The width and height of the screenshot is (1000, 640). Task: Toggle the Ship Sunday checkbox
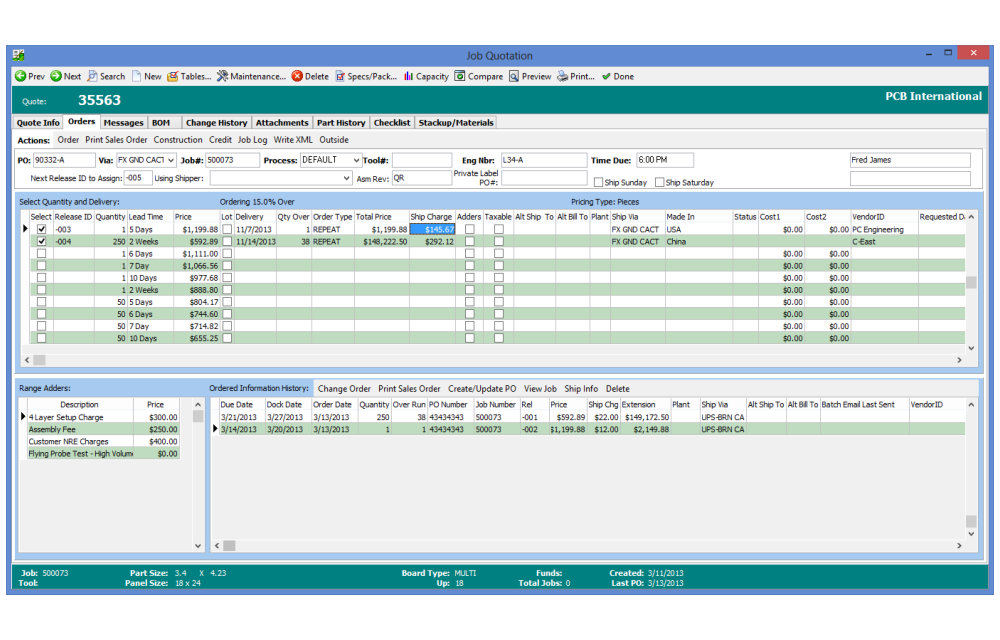point(598,182)
